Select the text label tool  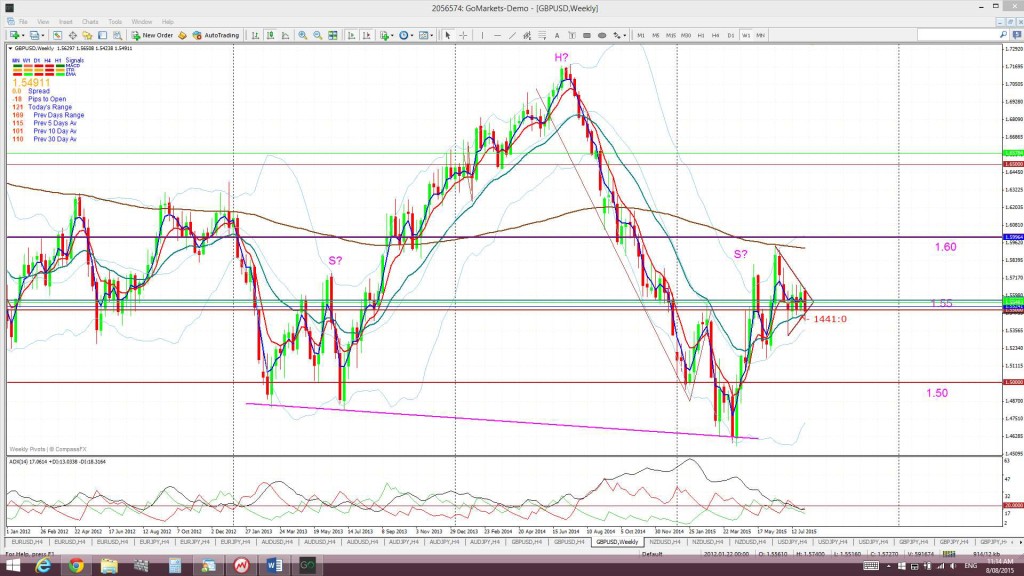coord(572,35)
